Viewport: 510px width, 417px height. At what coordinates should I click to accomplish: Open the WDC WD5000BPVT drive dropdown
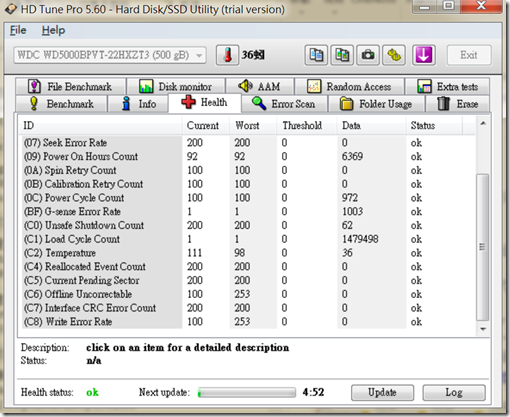click(110, 55)
